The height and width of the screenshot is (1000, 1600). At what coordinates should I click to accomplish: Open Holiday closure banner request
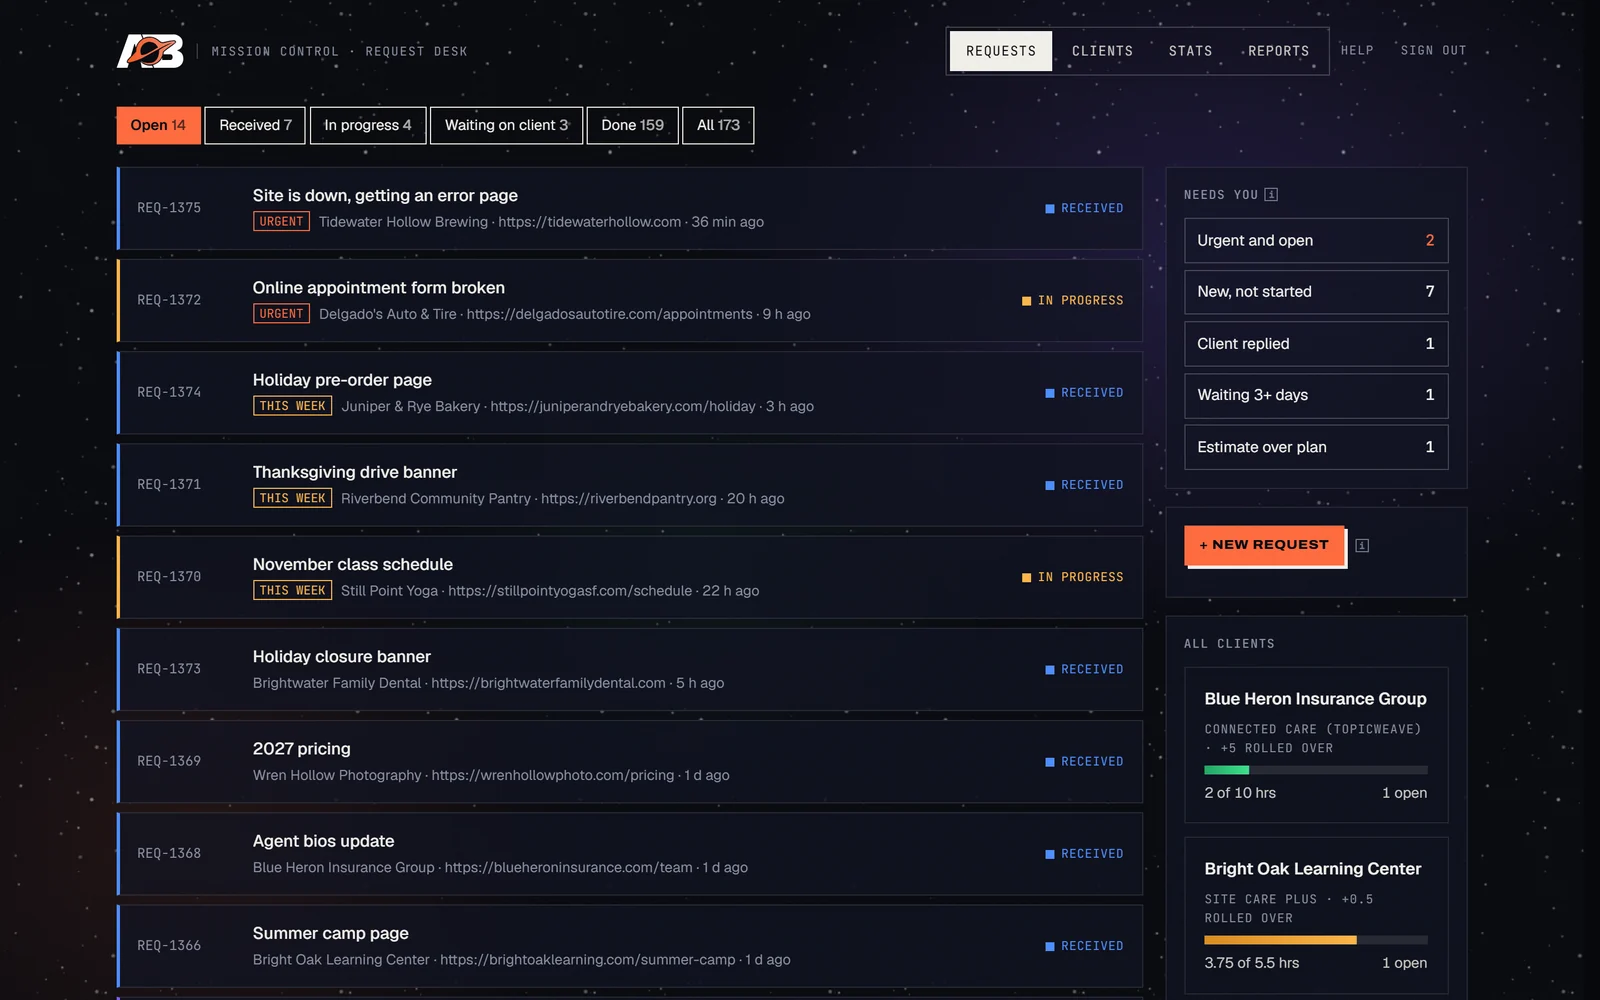click(630, 669)
